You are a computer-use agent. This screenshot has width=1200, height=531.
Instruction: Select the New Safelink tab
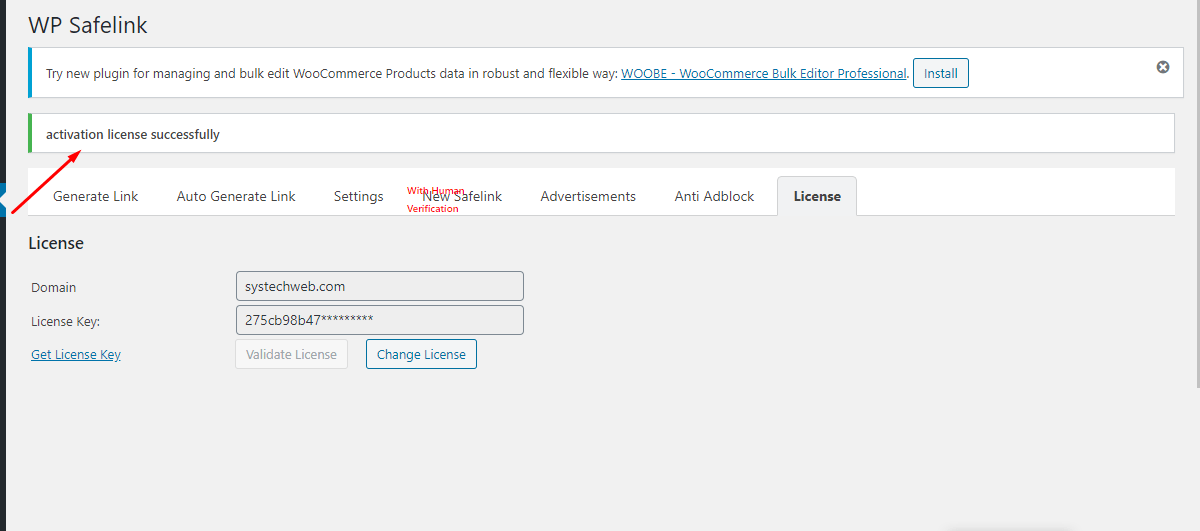click(462, 196)
